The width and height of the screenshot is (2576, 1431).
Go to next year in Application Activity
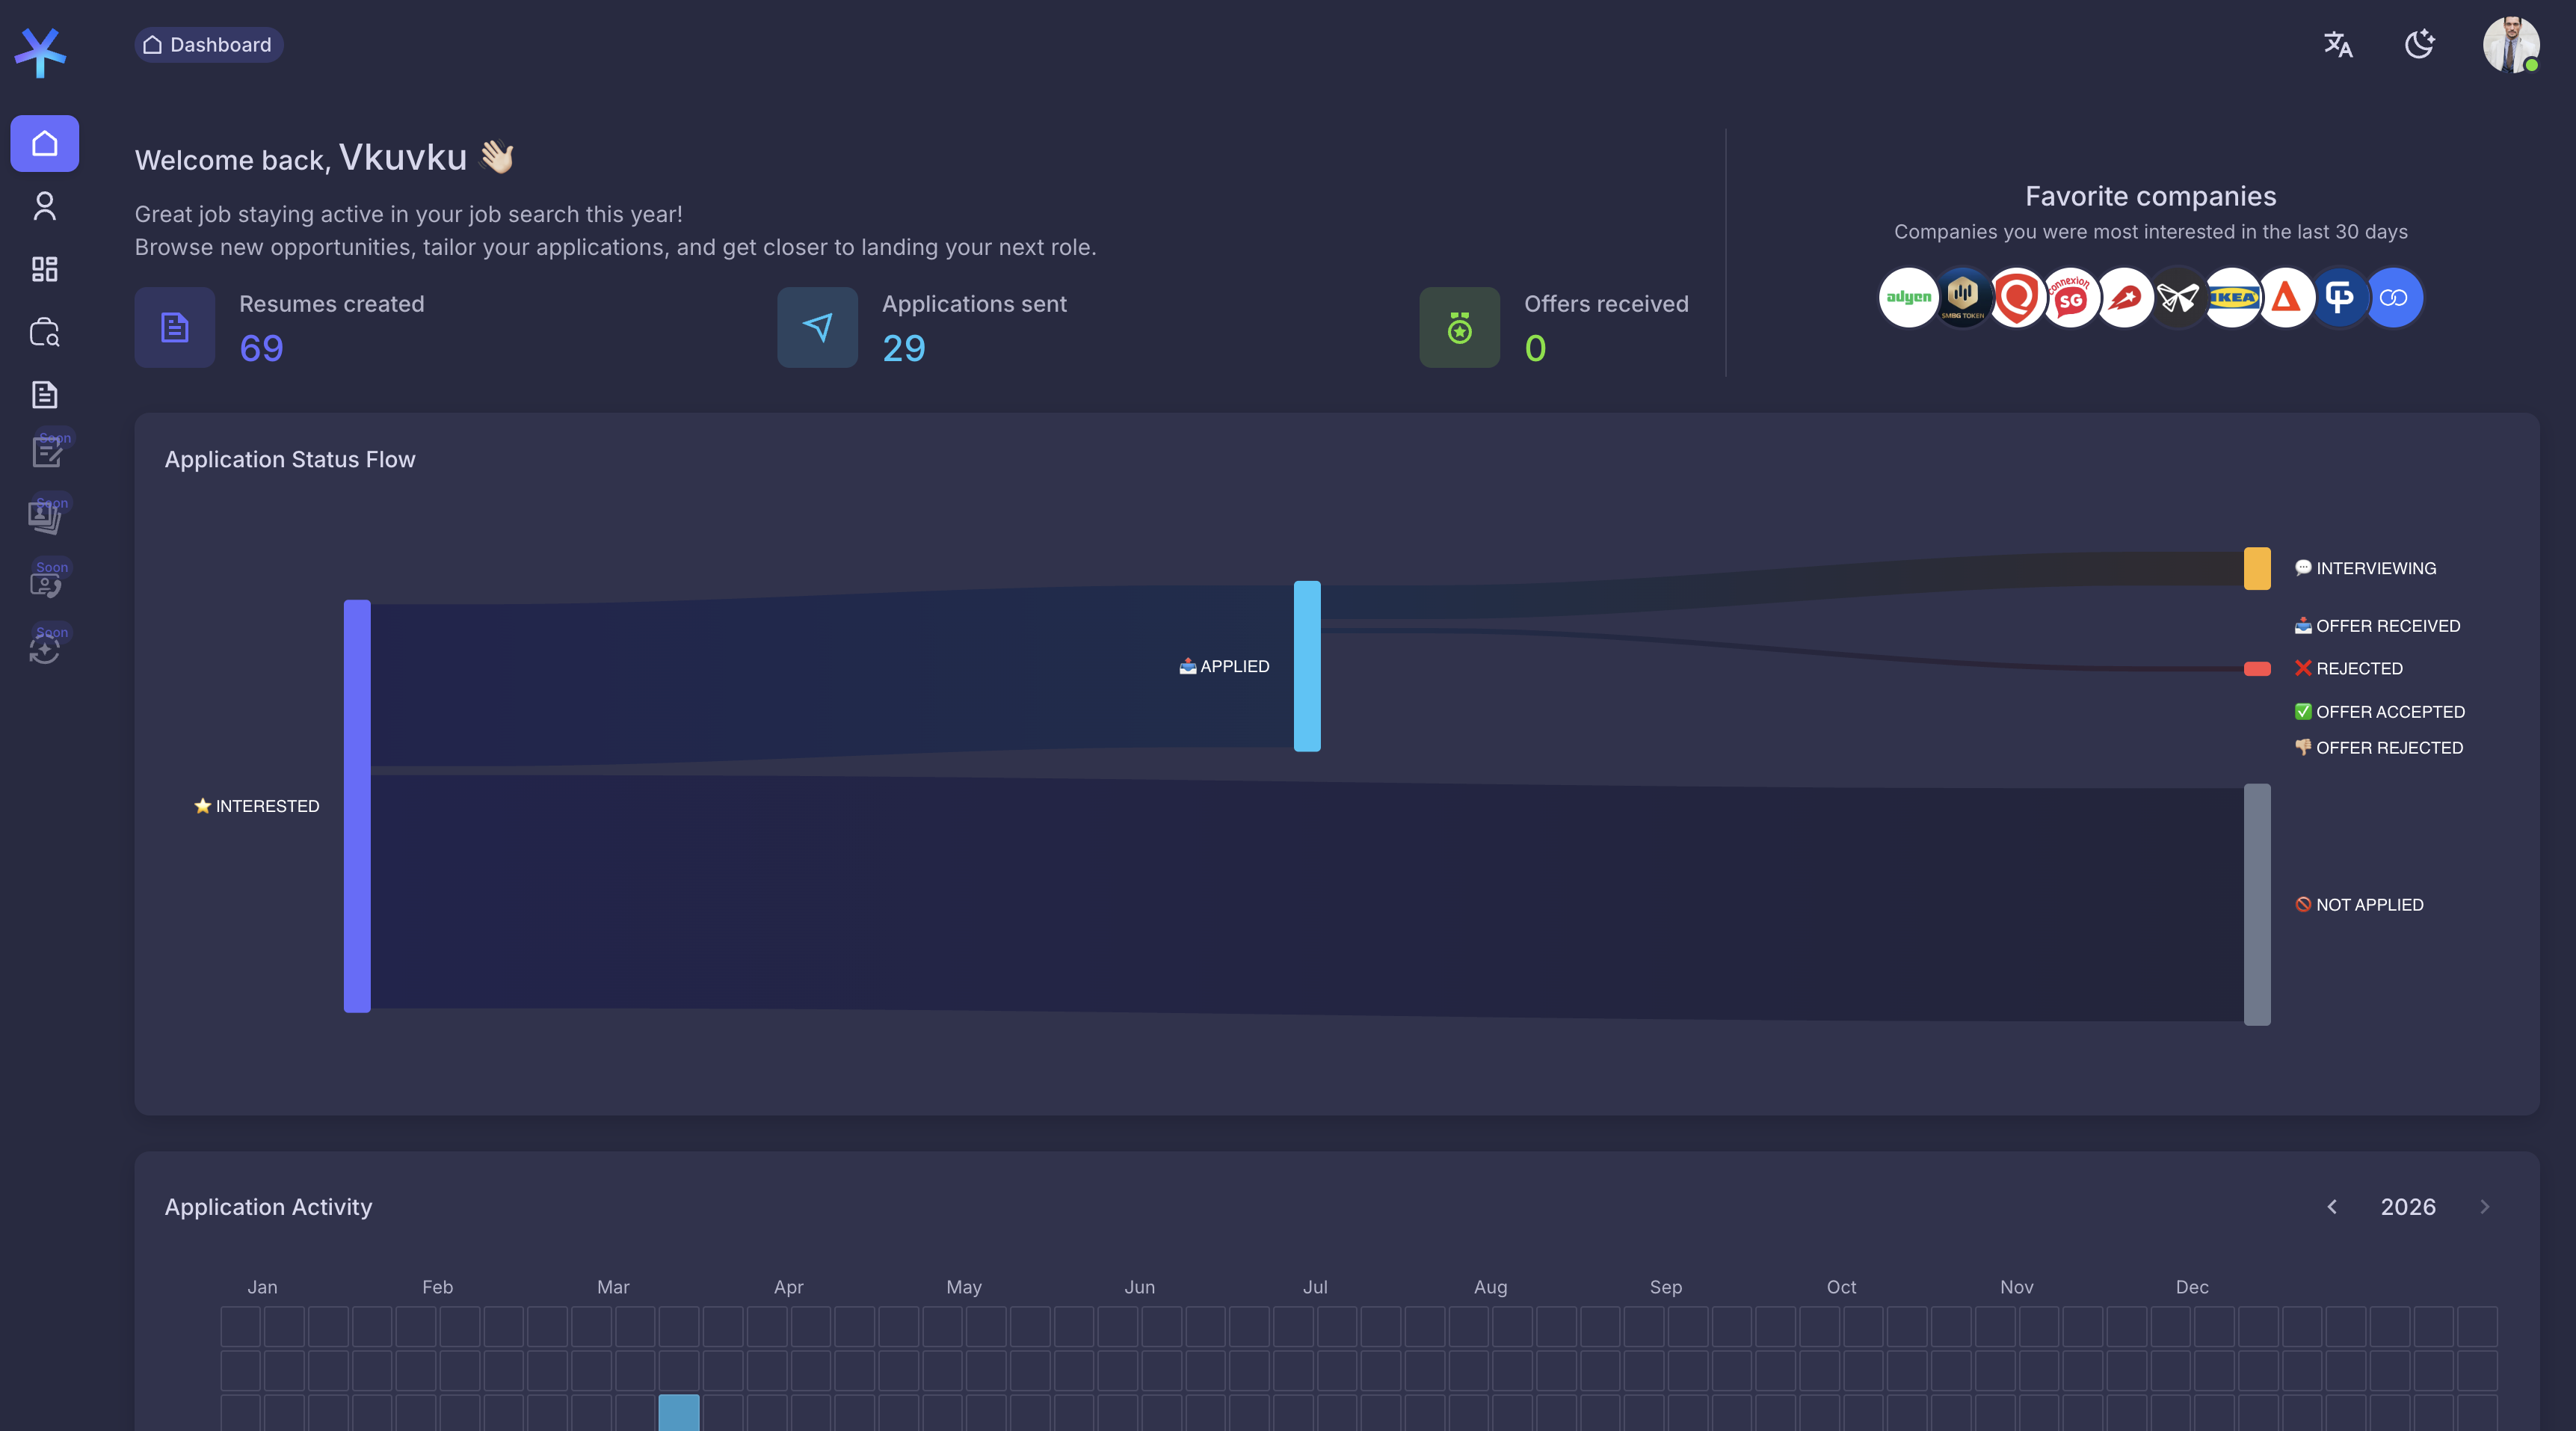pos(2485,1207)
